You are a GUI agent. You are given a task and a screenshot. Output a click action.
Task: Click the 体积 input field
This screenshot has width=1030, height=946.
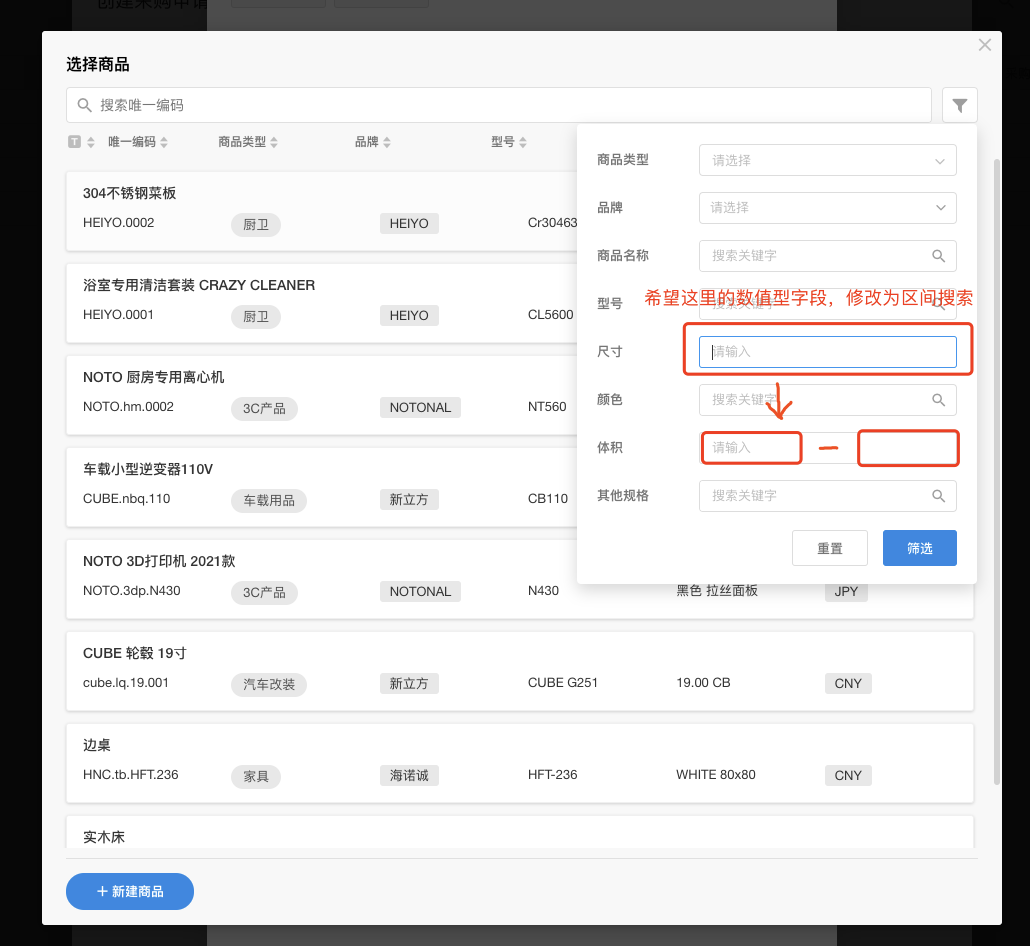[750, 448]
